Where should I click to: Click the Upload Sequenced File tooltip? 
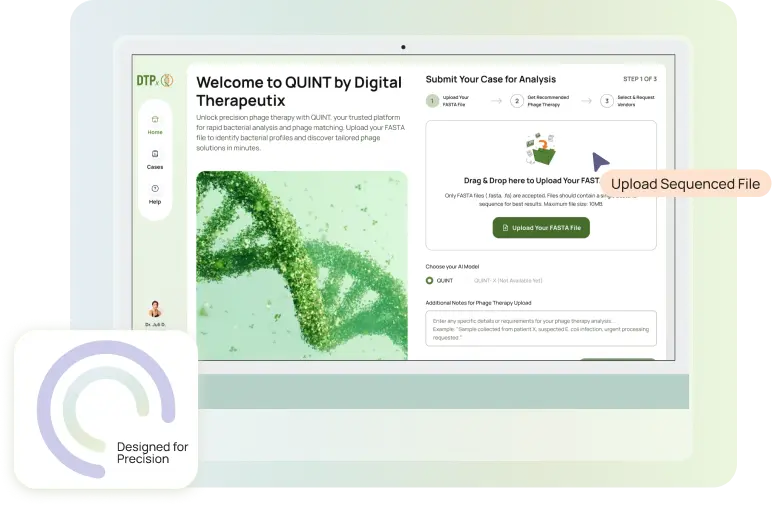(x=685, y=184)
